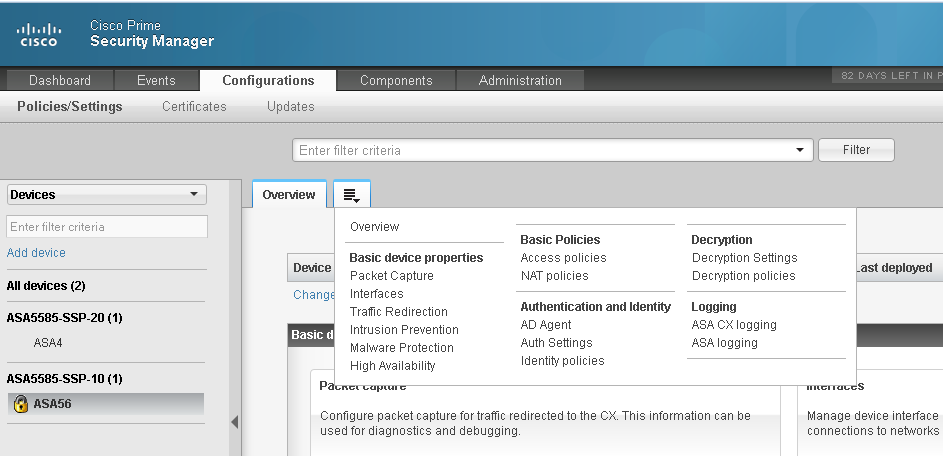This screenshot has height=457, width=943.
Task: Click the Last deployed column header
Action: pos(894,268)
